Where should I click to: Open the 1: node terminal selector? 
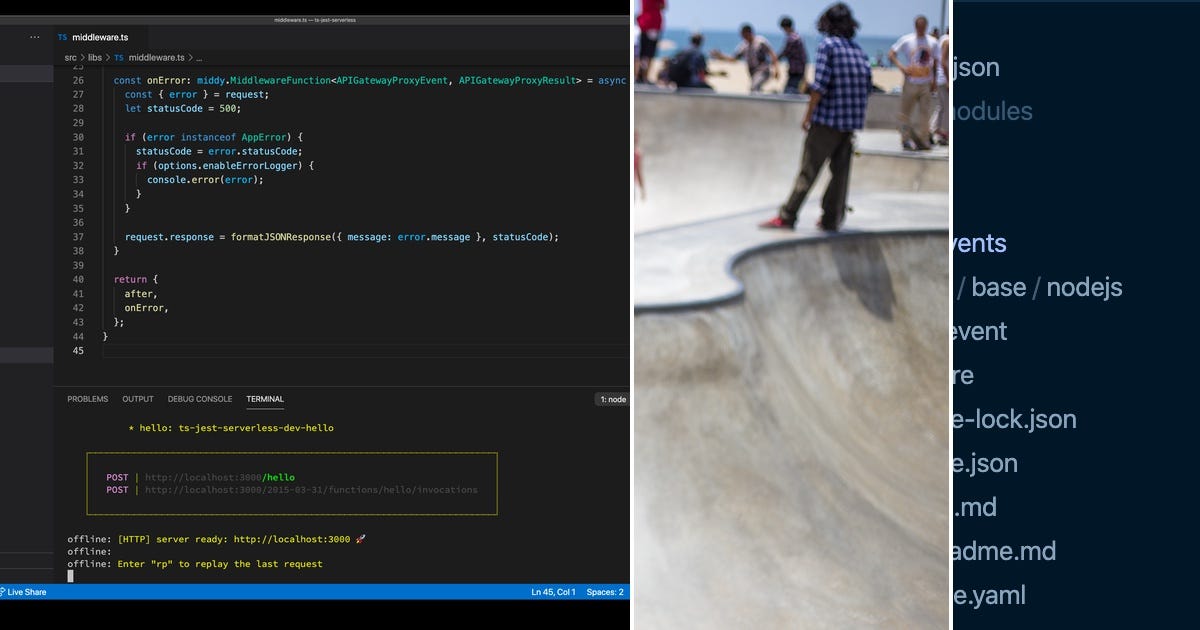[611, 399]
